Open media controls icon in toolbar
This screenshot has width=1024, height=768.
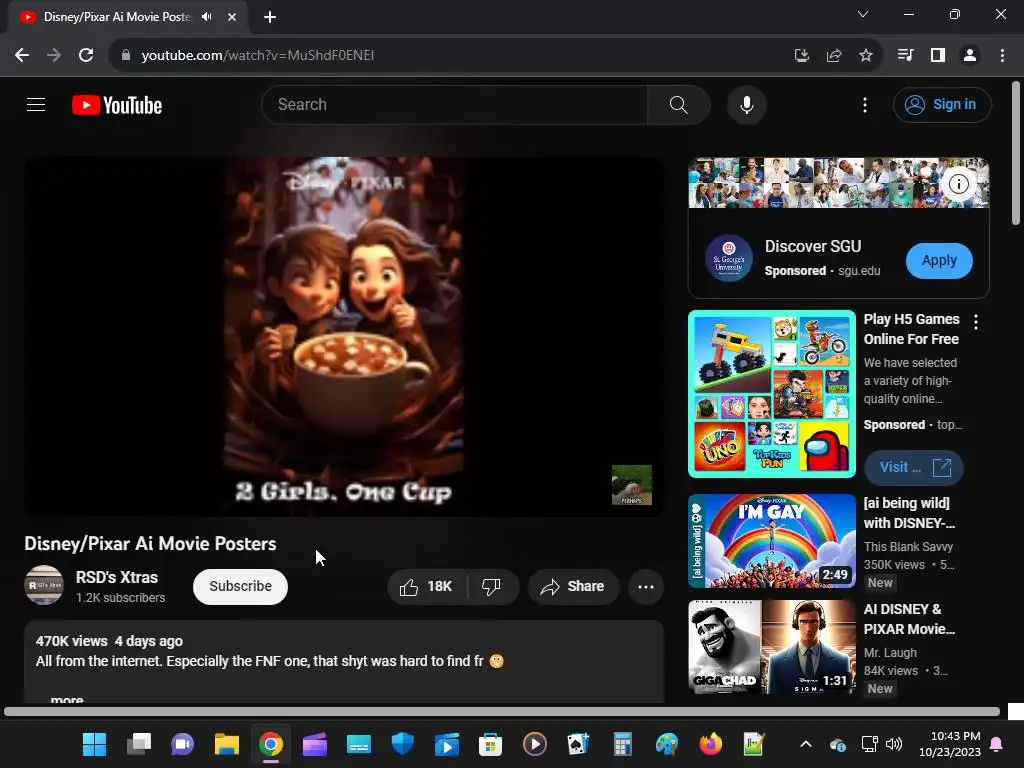tap(905, 55)
